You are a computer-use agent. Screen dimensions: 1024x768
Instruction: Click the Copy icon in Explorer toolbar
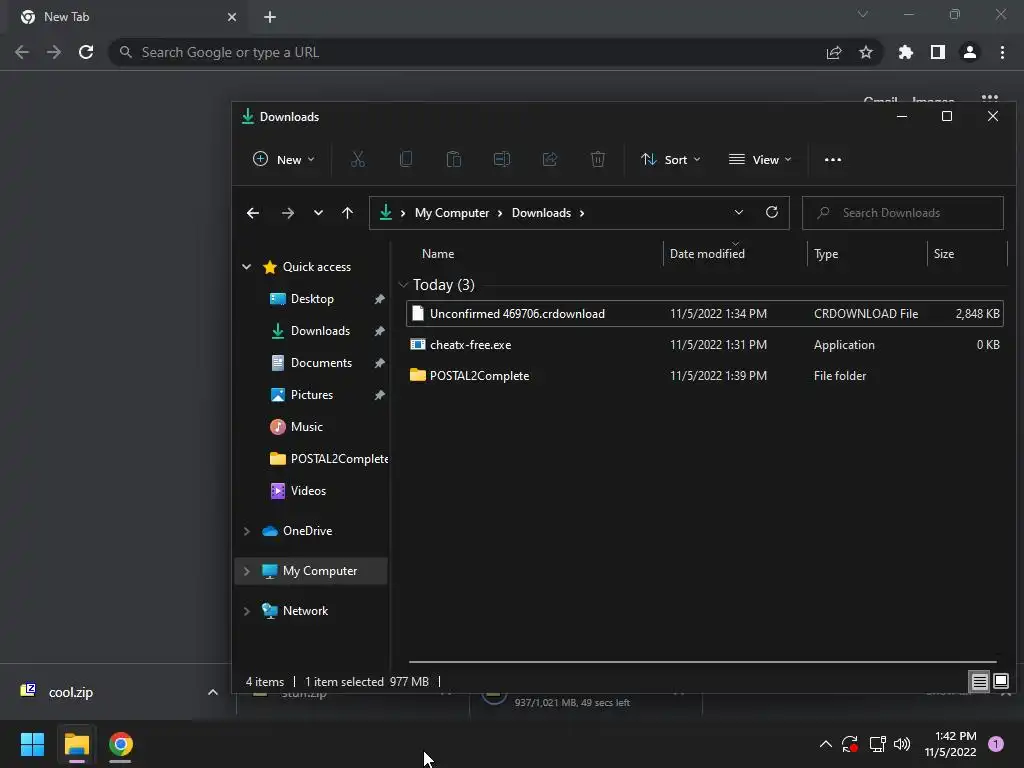(x=406, y=159)
